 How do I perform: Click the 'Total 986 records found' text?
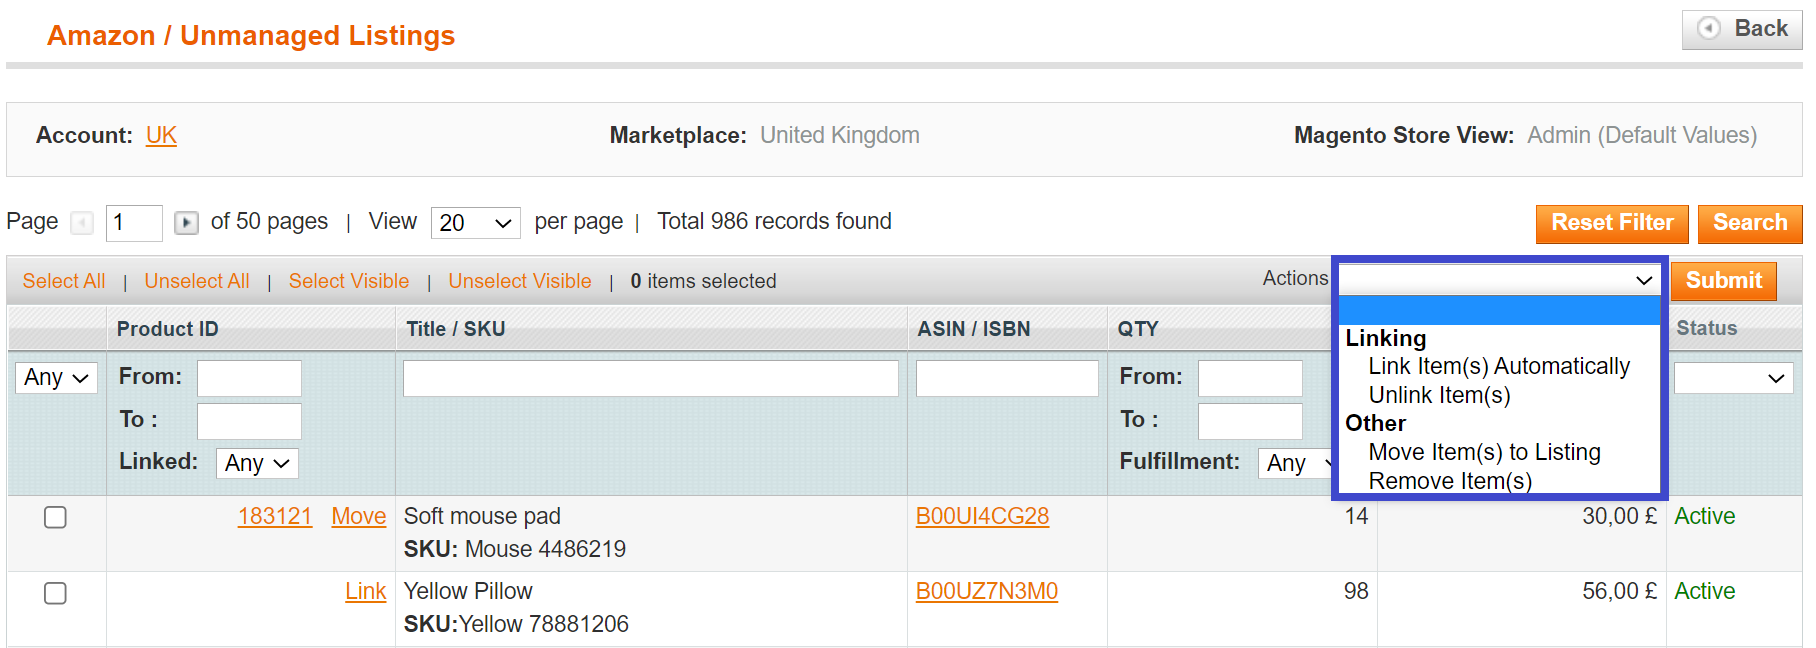tap(774, 221)
